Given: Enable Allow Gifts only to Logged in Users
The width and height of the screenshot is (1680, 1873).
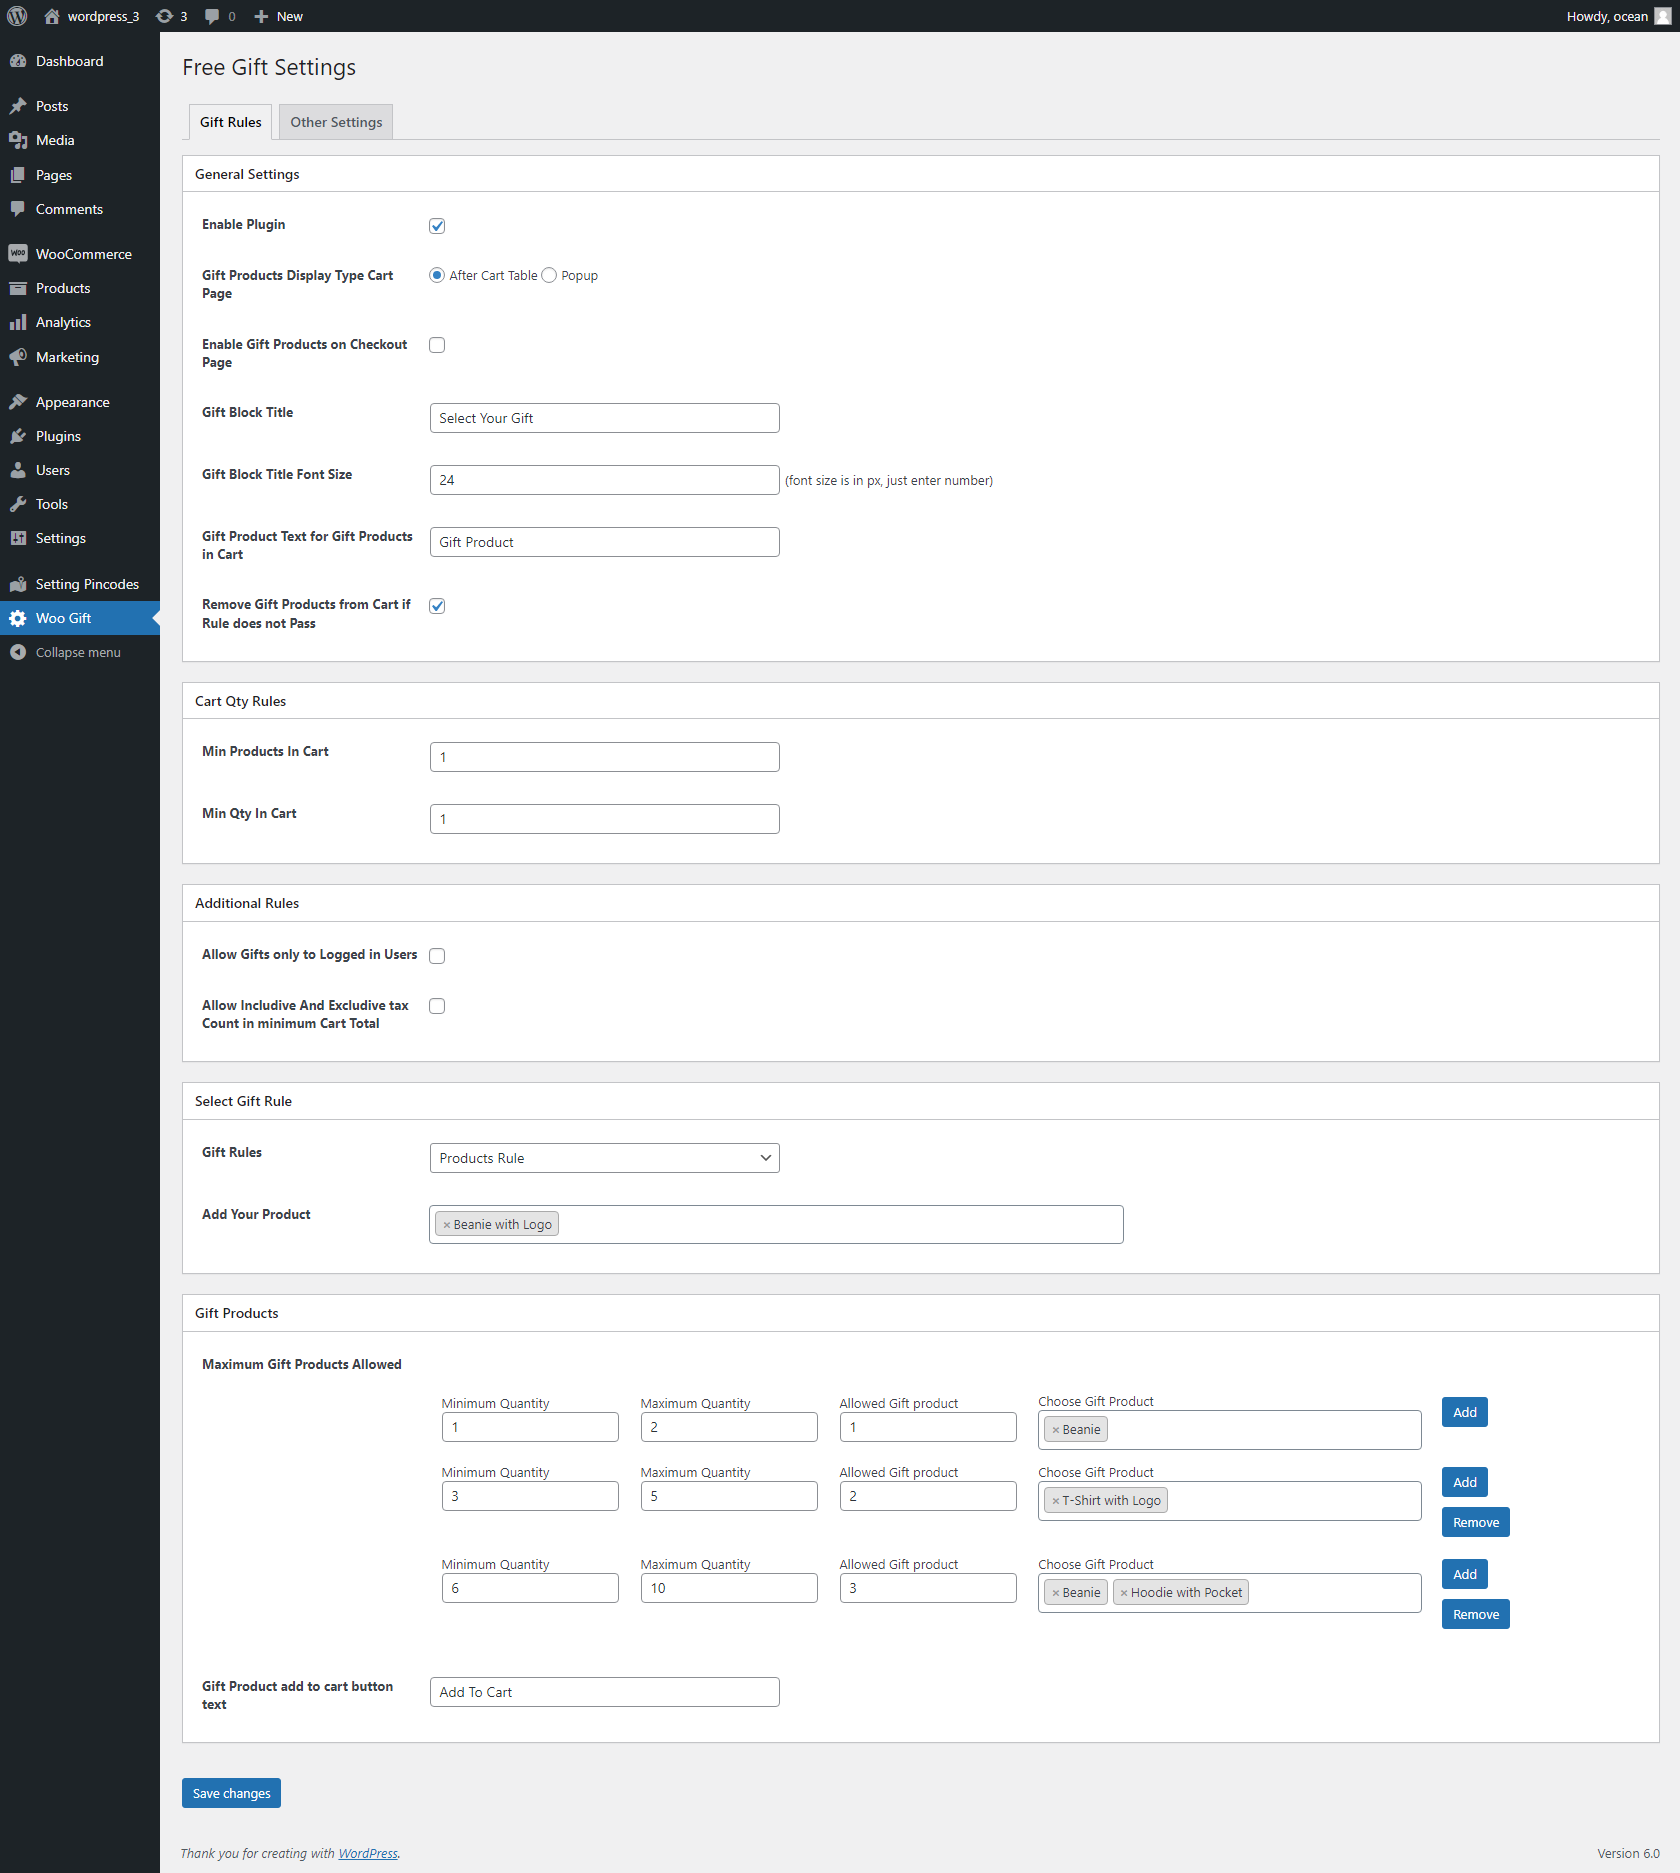Looking at the screenshot, I should click(x=437, y=956).
